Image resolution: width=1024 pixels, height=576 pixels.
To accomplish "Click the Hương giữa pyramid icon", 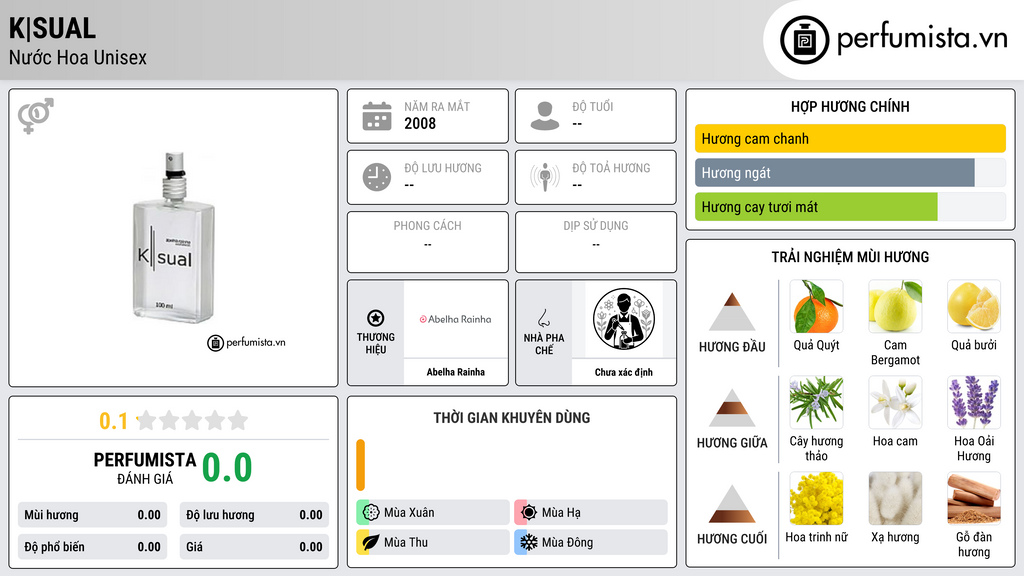I will (x=732, y=408).
